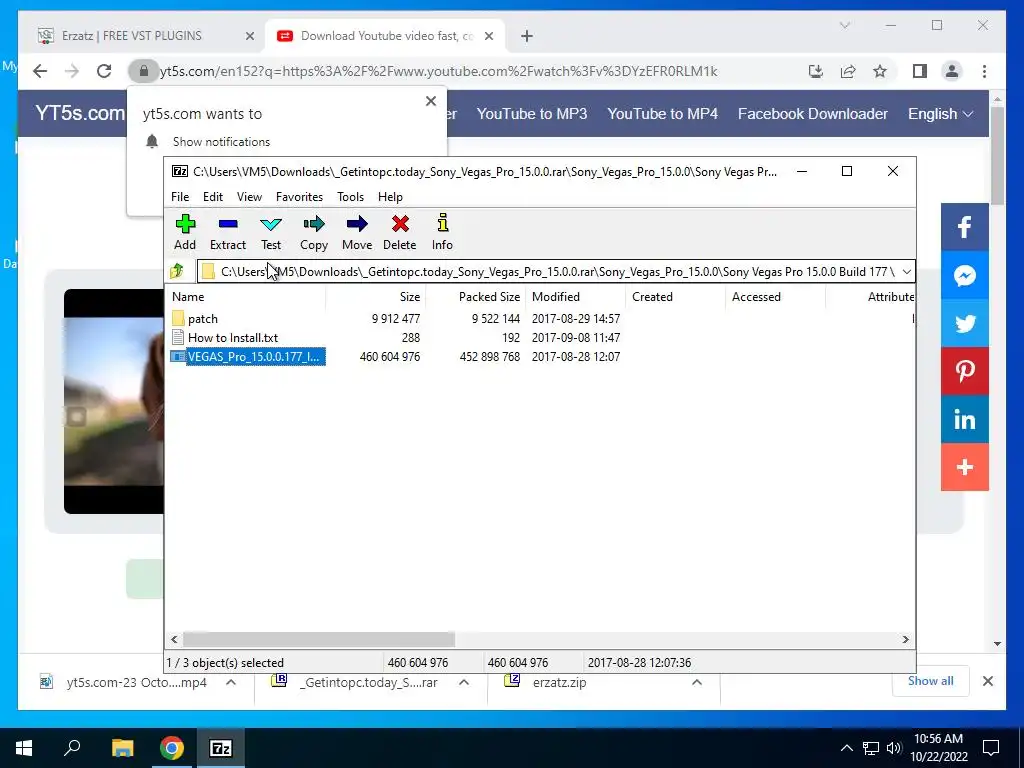The height and width of the screenshot is (768, 1024).
Task: Open Chrome profile avatar
Action: [x=952, y=71]
